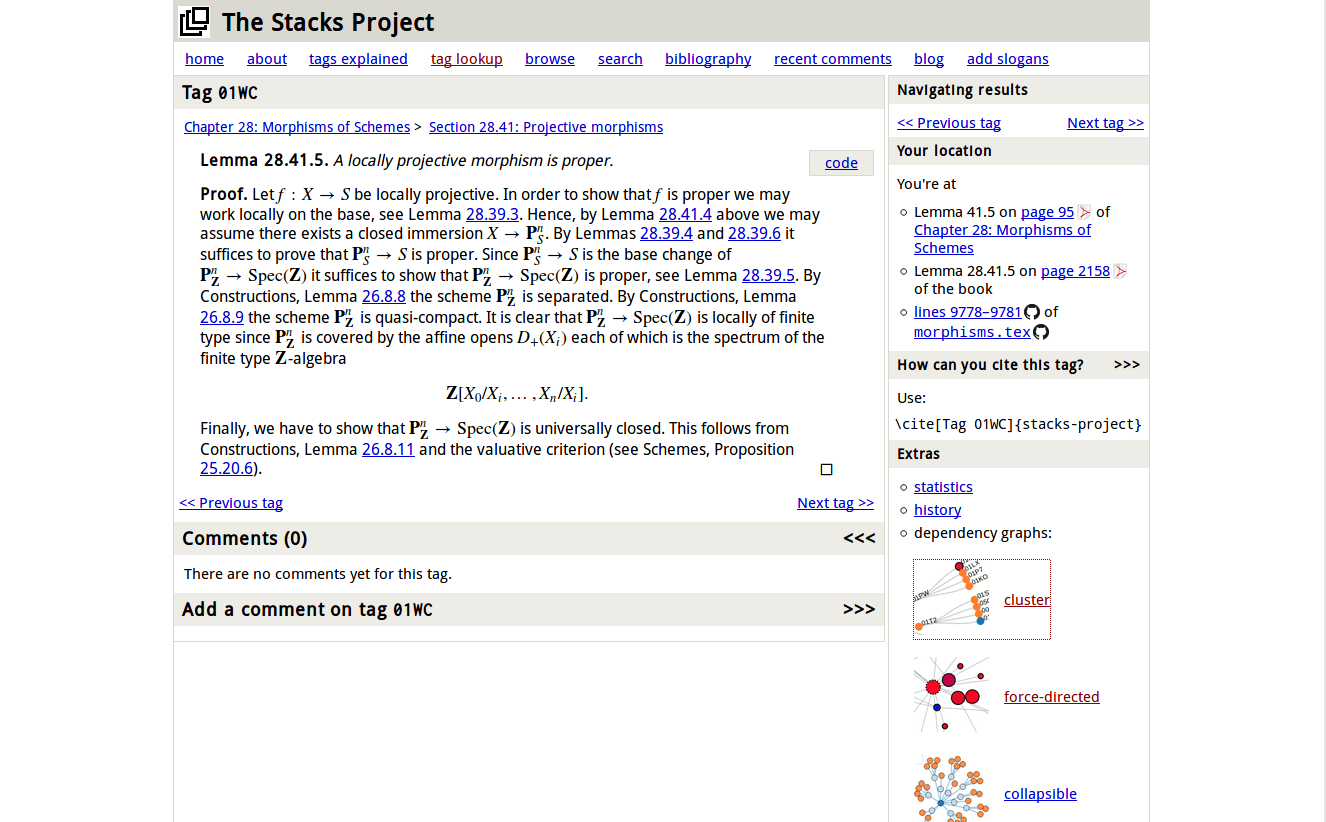
Task: Open Section 28.41: Projective morphisms breadcrumb
Action: click(x=545, y=127)
